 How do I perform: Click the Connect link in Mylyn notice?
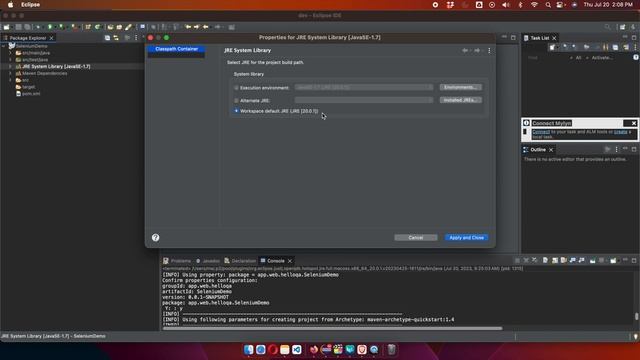(541, 132)
